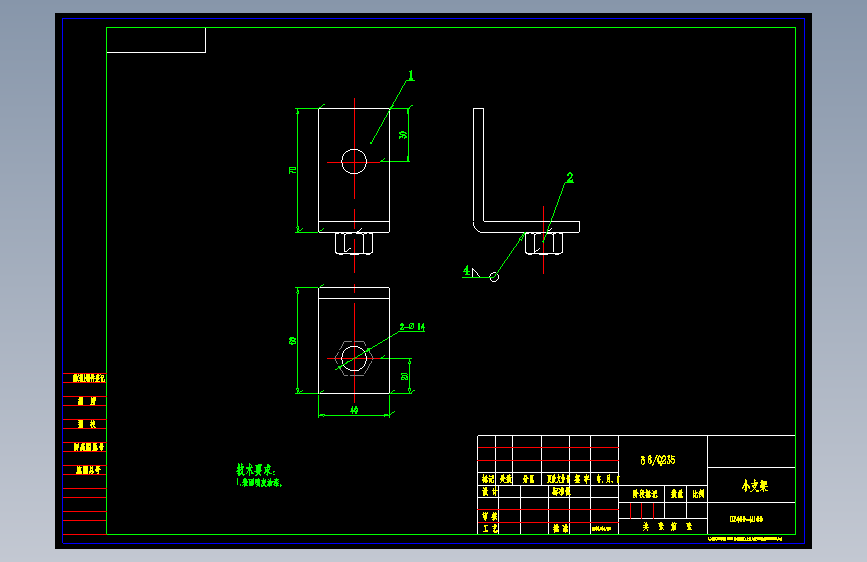Click part balloon number 2
The height and width of the screenshot is (562, 867).
tap(570, 178)
